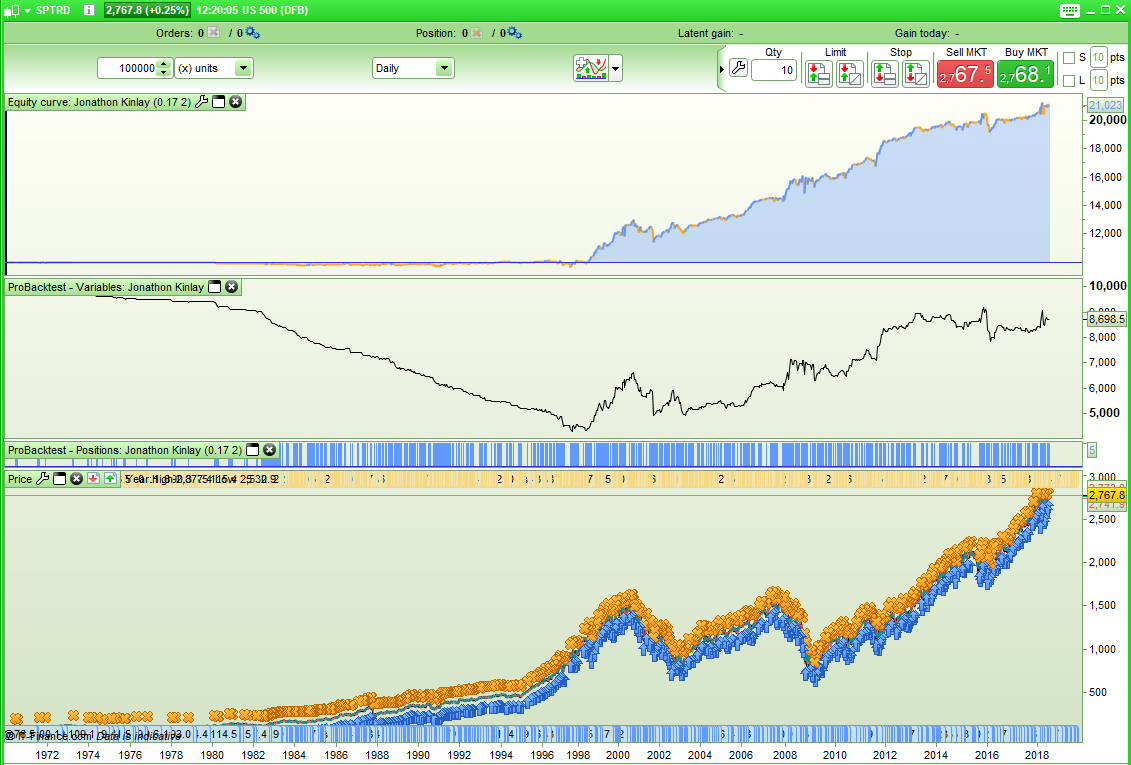Screen dimensions: 1131x765
Task: Enable the L limit checkbox
Action: (x=1069, y=81)
